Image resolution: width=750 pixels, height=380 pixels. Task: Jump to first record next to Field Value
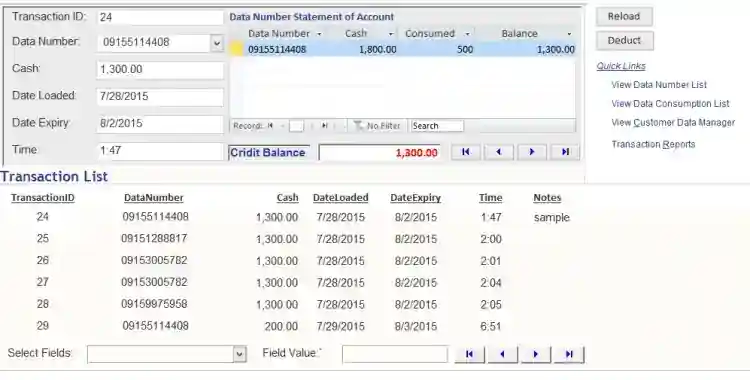[x=469, y=354]
